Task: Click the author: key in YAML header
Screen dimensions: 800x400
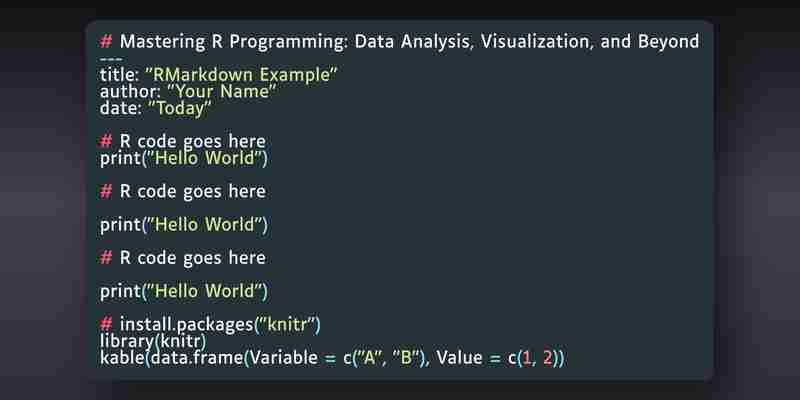Action: point(130,92)
